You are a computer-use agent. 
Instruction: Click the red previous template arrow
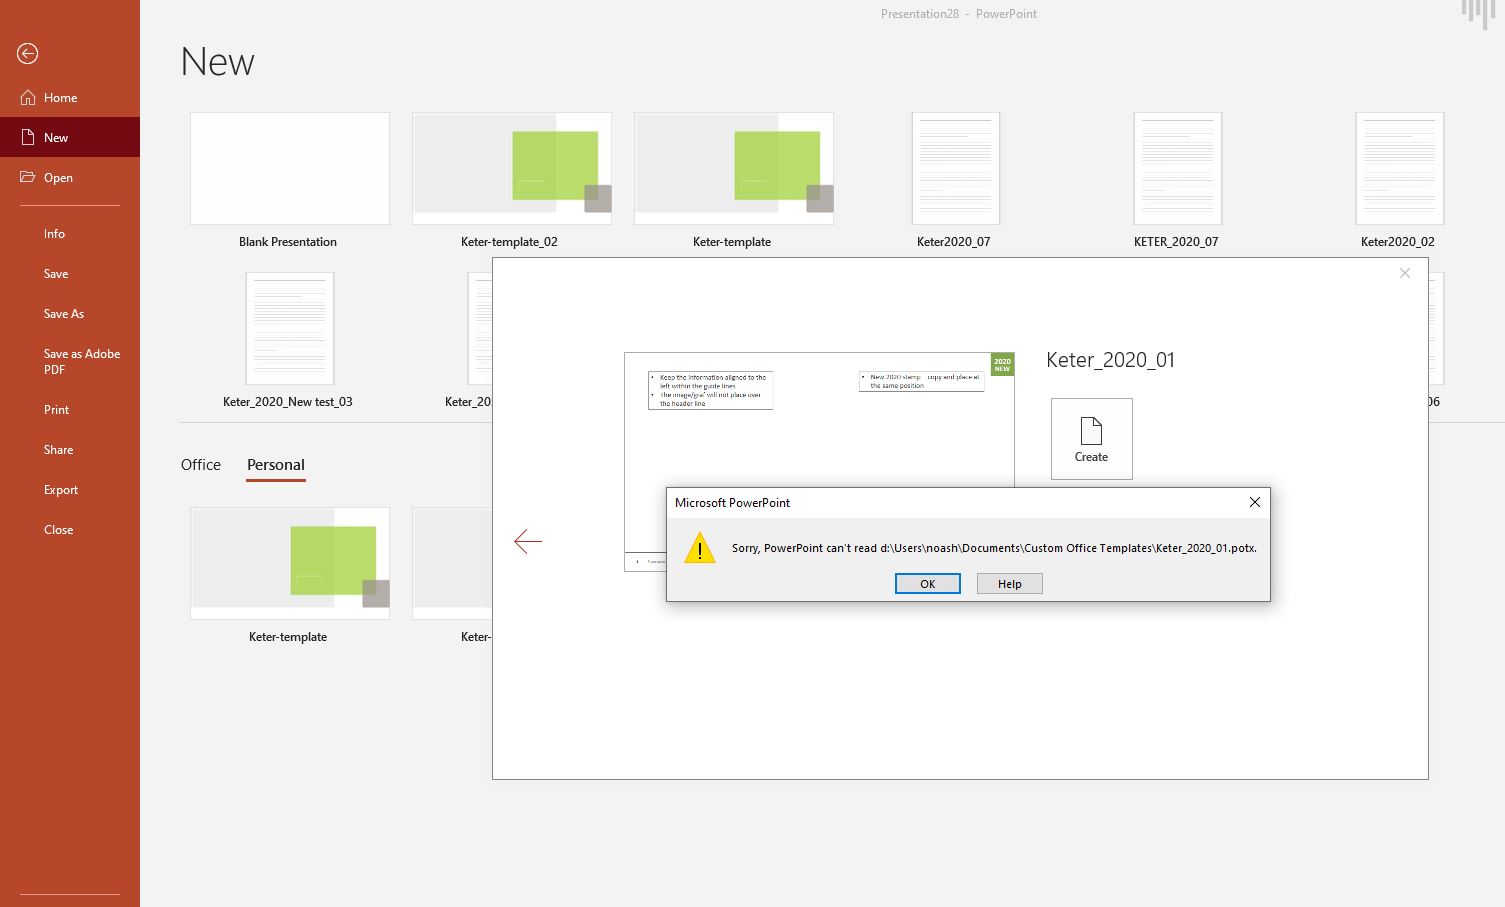528,541
